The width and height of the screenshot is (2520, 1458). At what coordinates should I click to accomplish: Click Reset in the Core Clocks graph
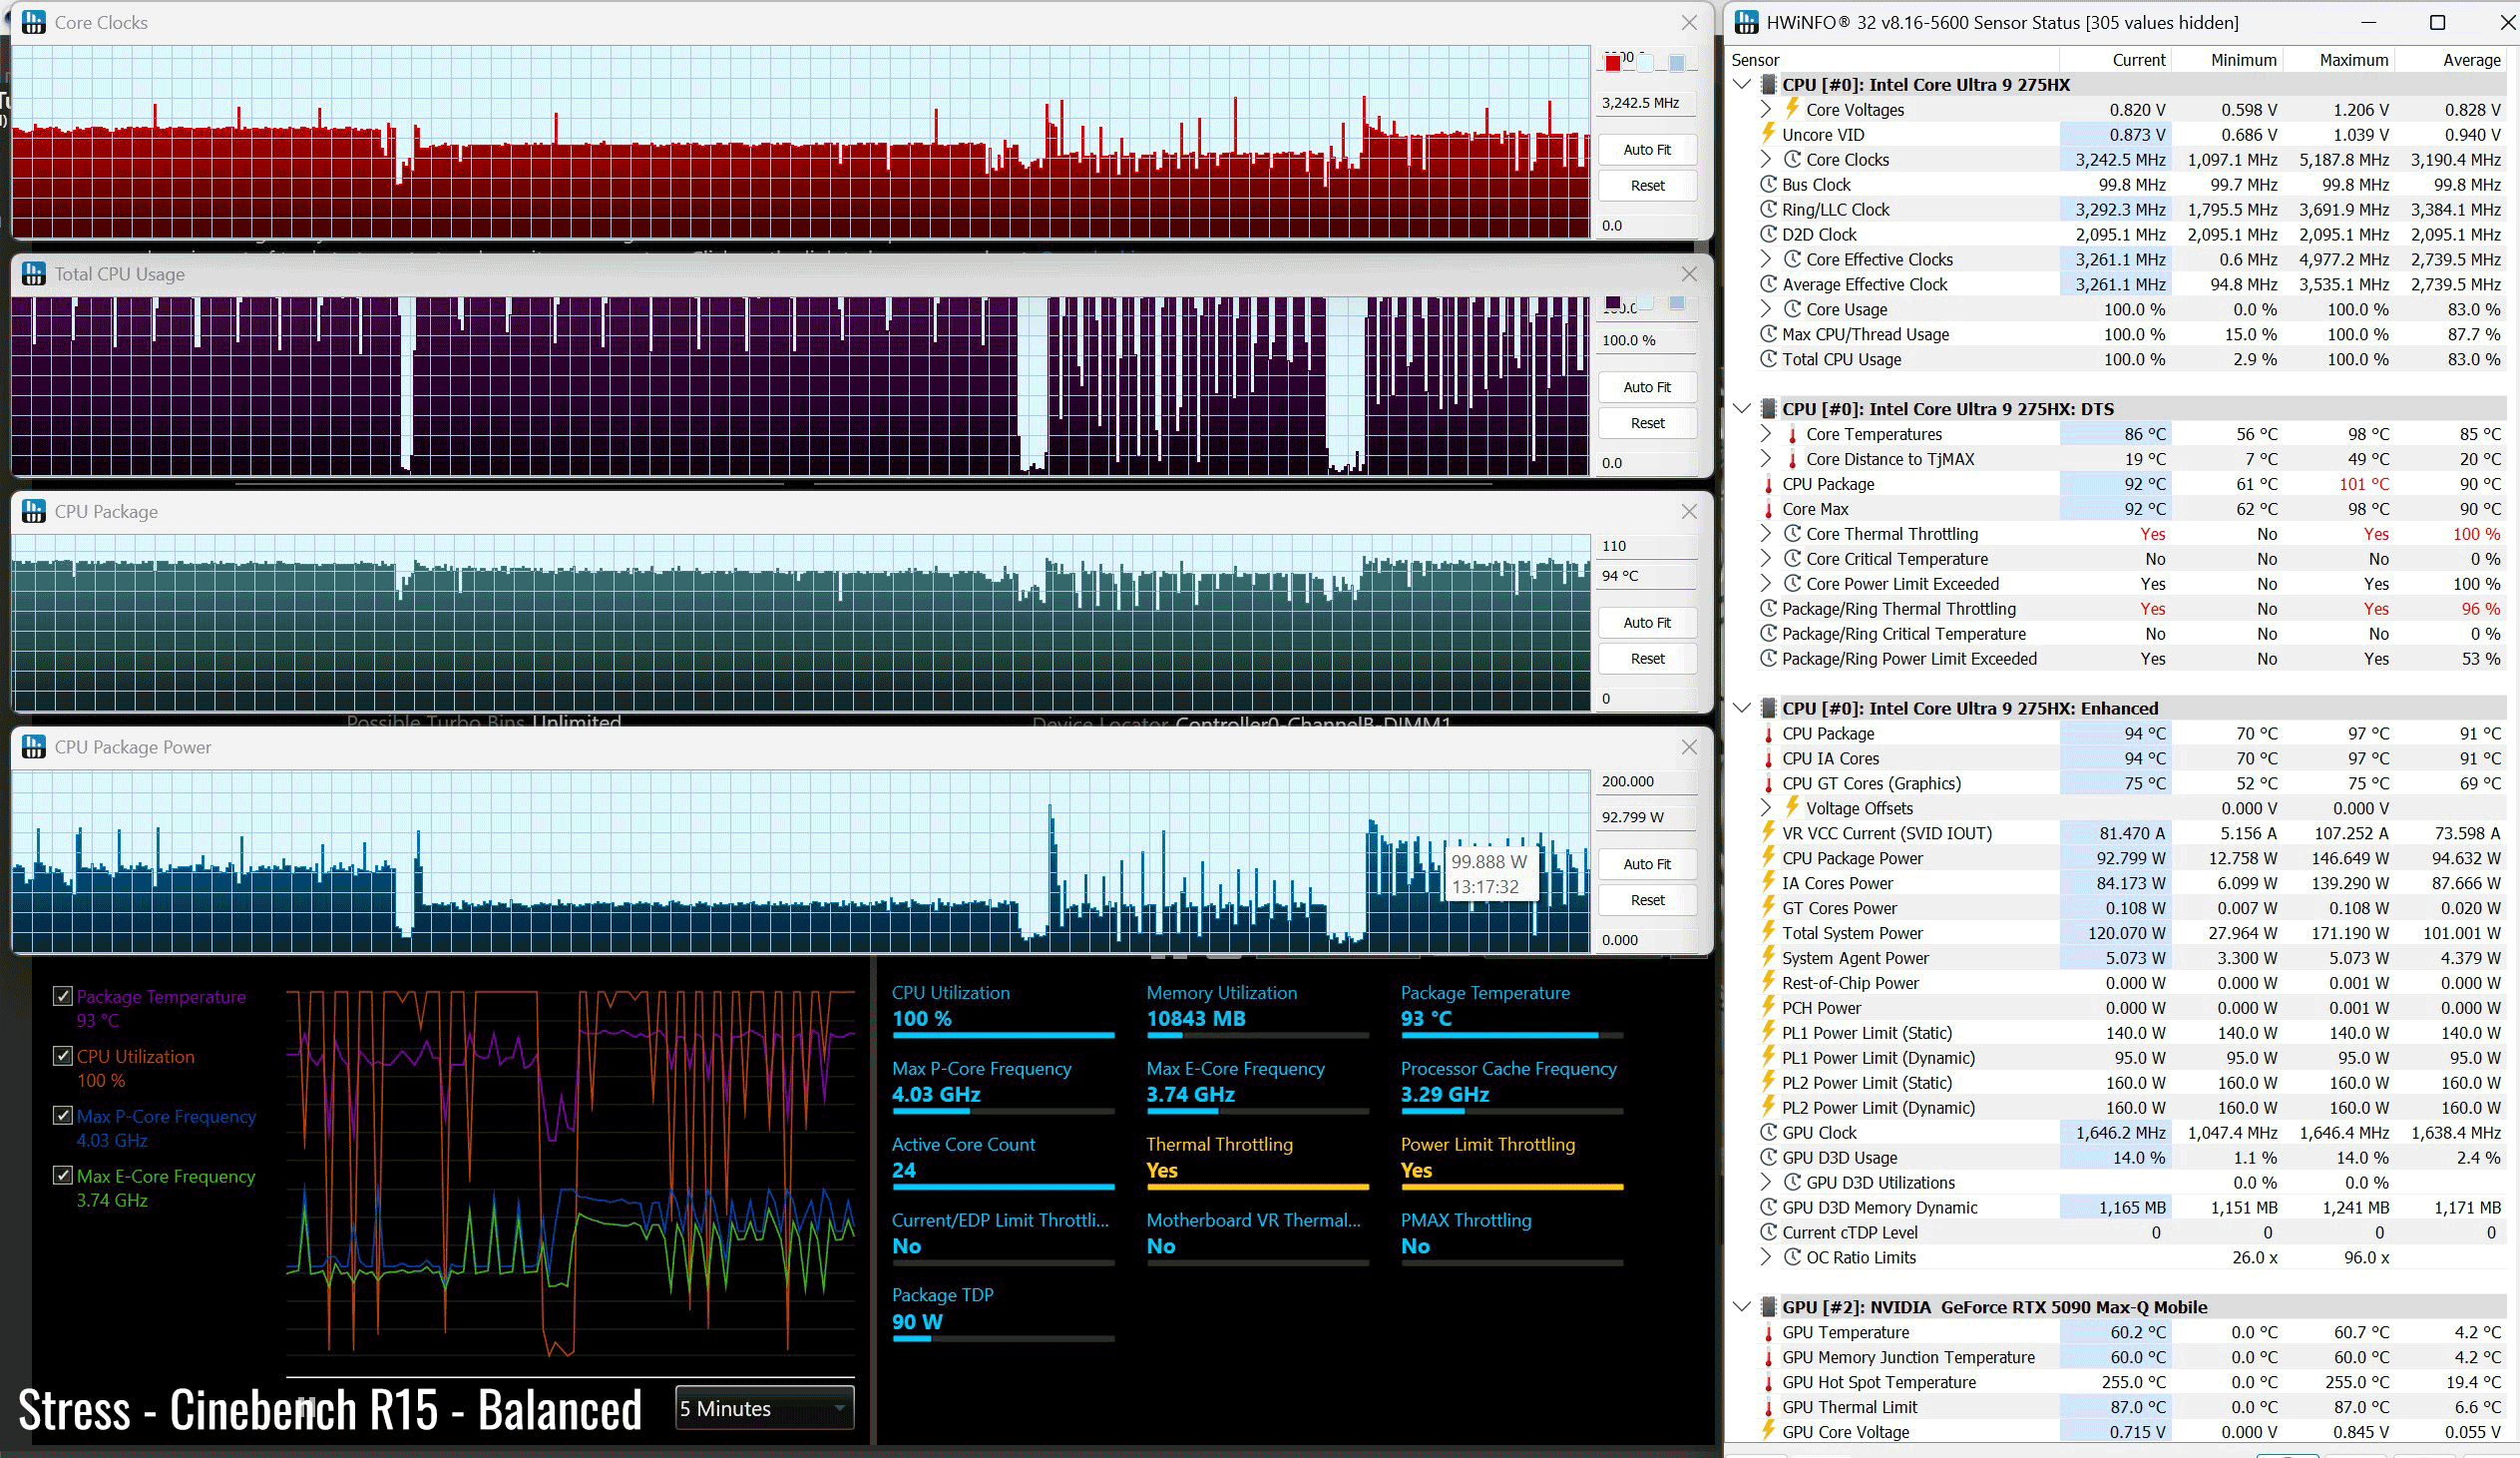tap(1647, 186)
